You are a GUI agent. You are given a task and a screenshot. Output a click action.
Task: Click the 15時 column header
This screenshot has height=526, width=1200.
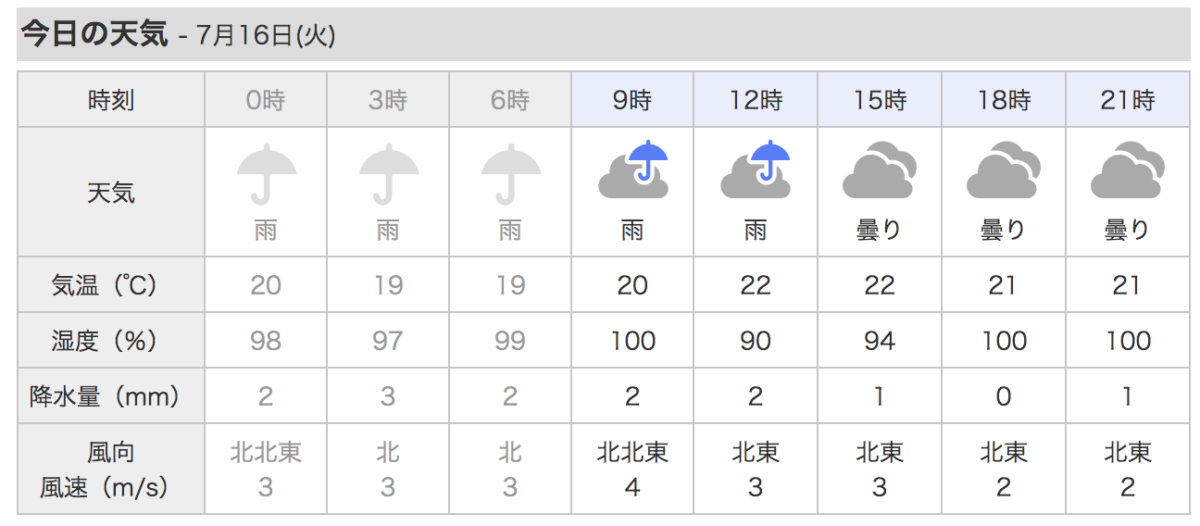(879, 100)
